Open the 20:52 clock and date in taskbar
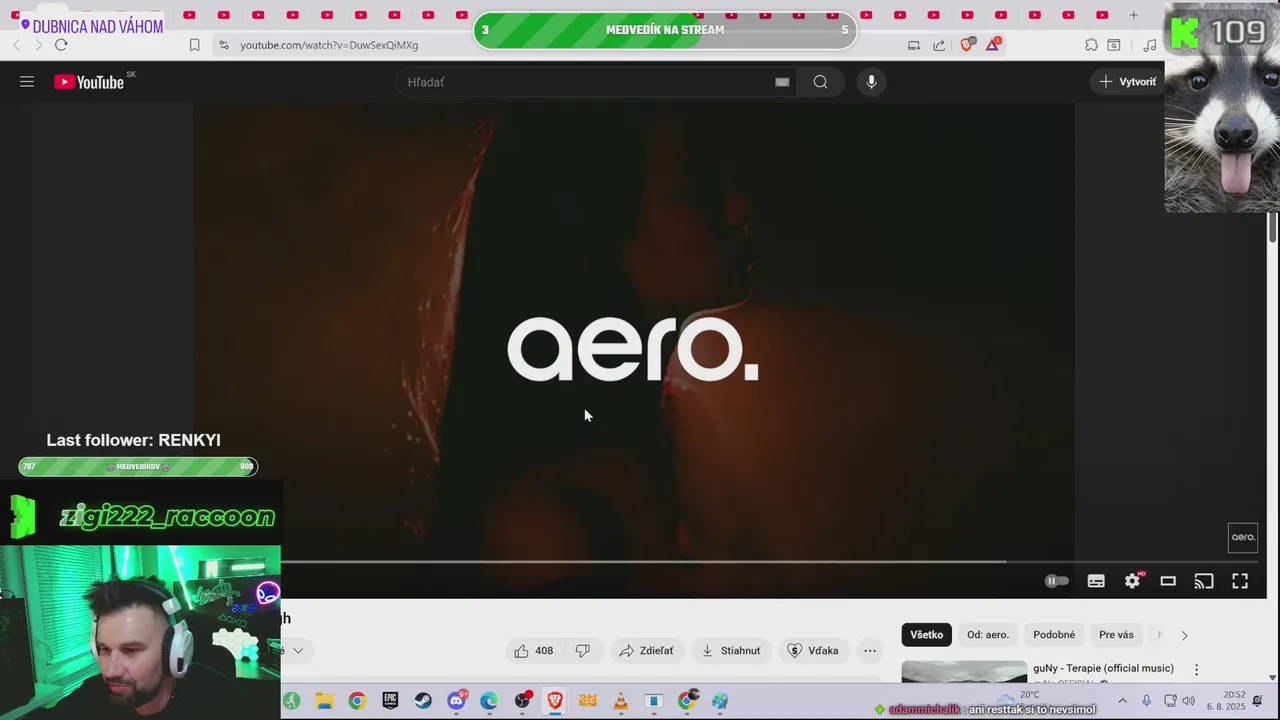The height and width of the screenshot is (720, 1280). (1227, 701)
